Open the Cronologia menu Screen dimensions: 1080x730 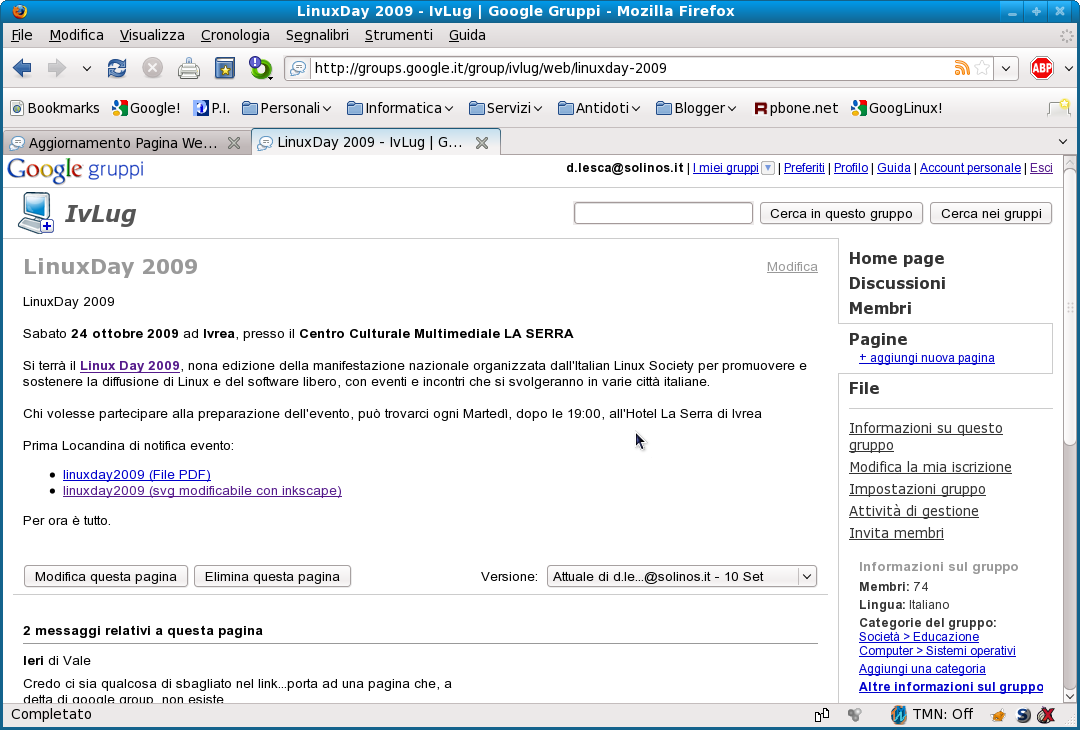point(235,35)
